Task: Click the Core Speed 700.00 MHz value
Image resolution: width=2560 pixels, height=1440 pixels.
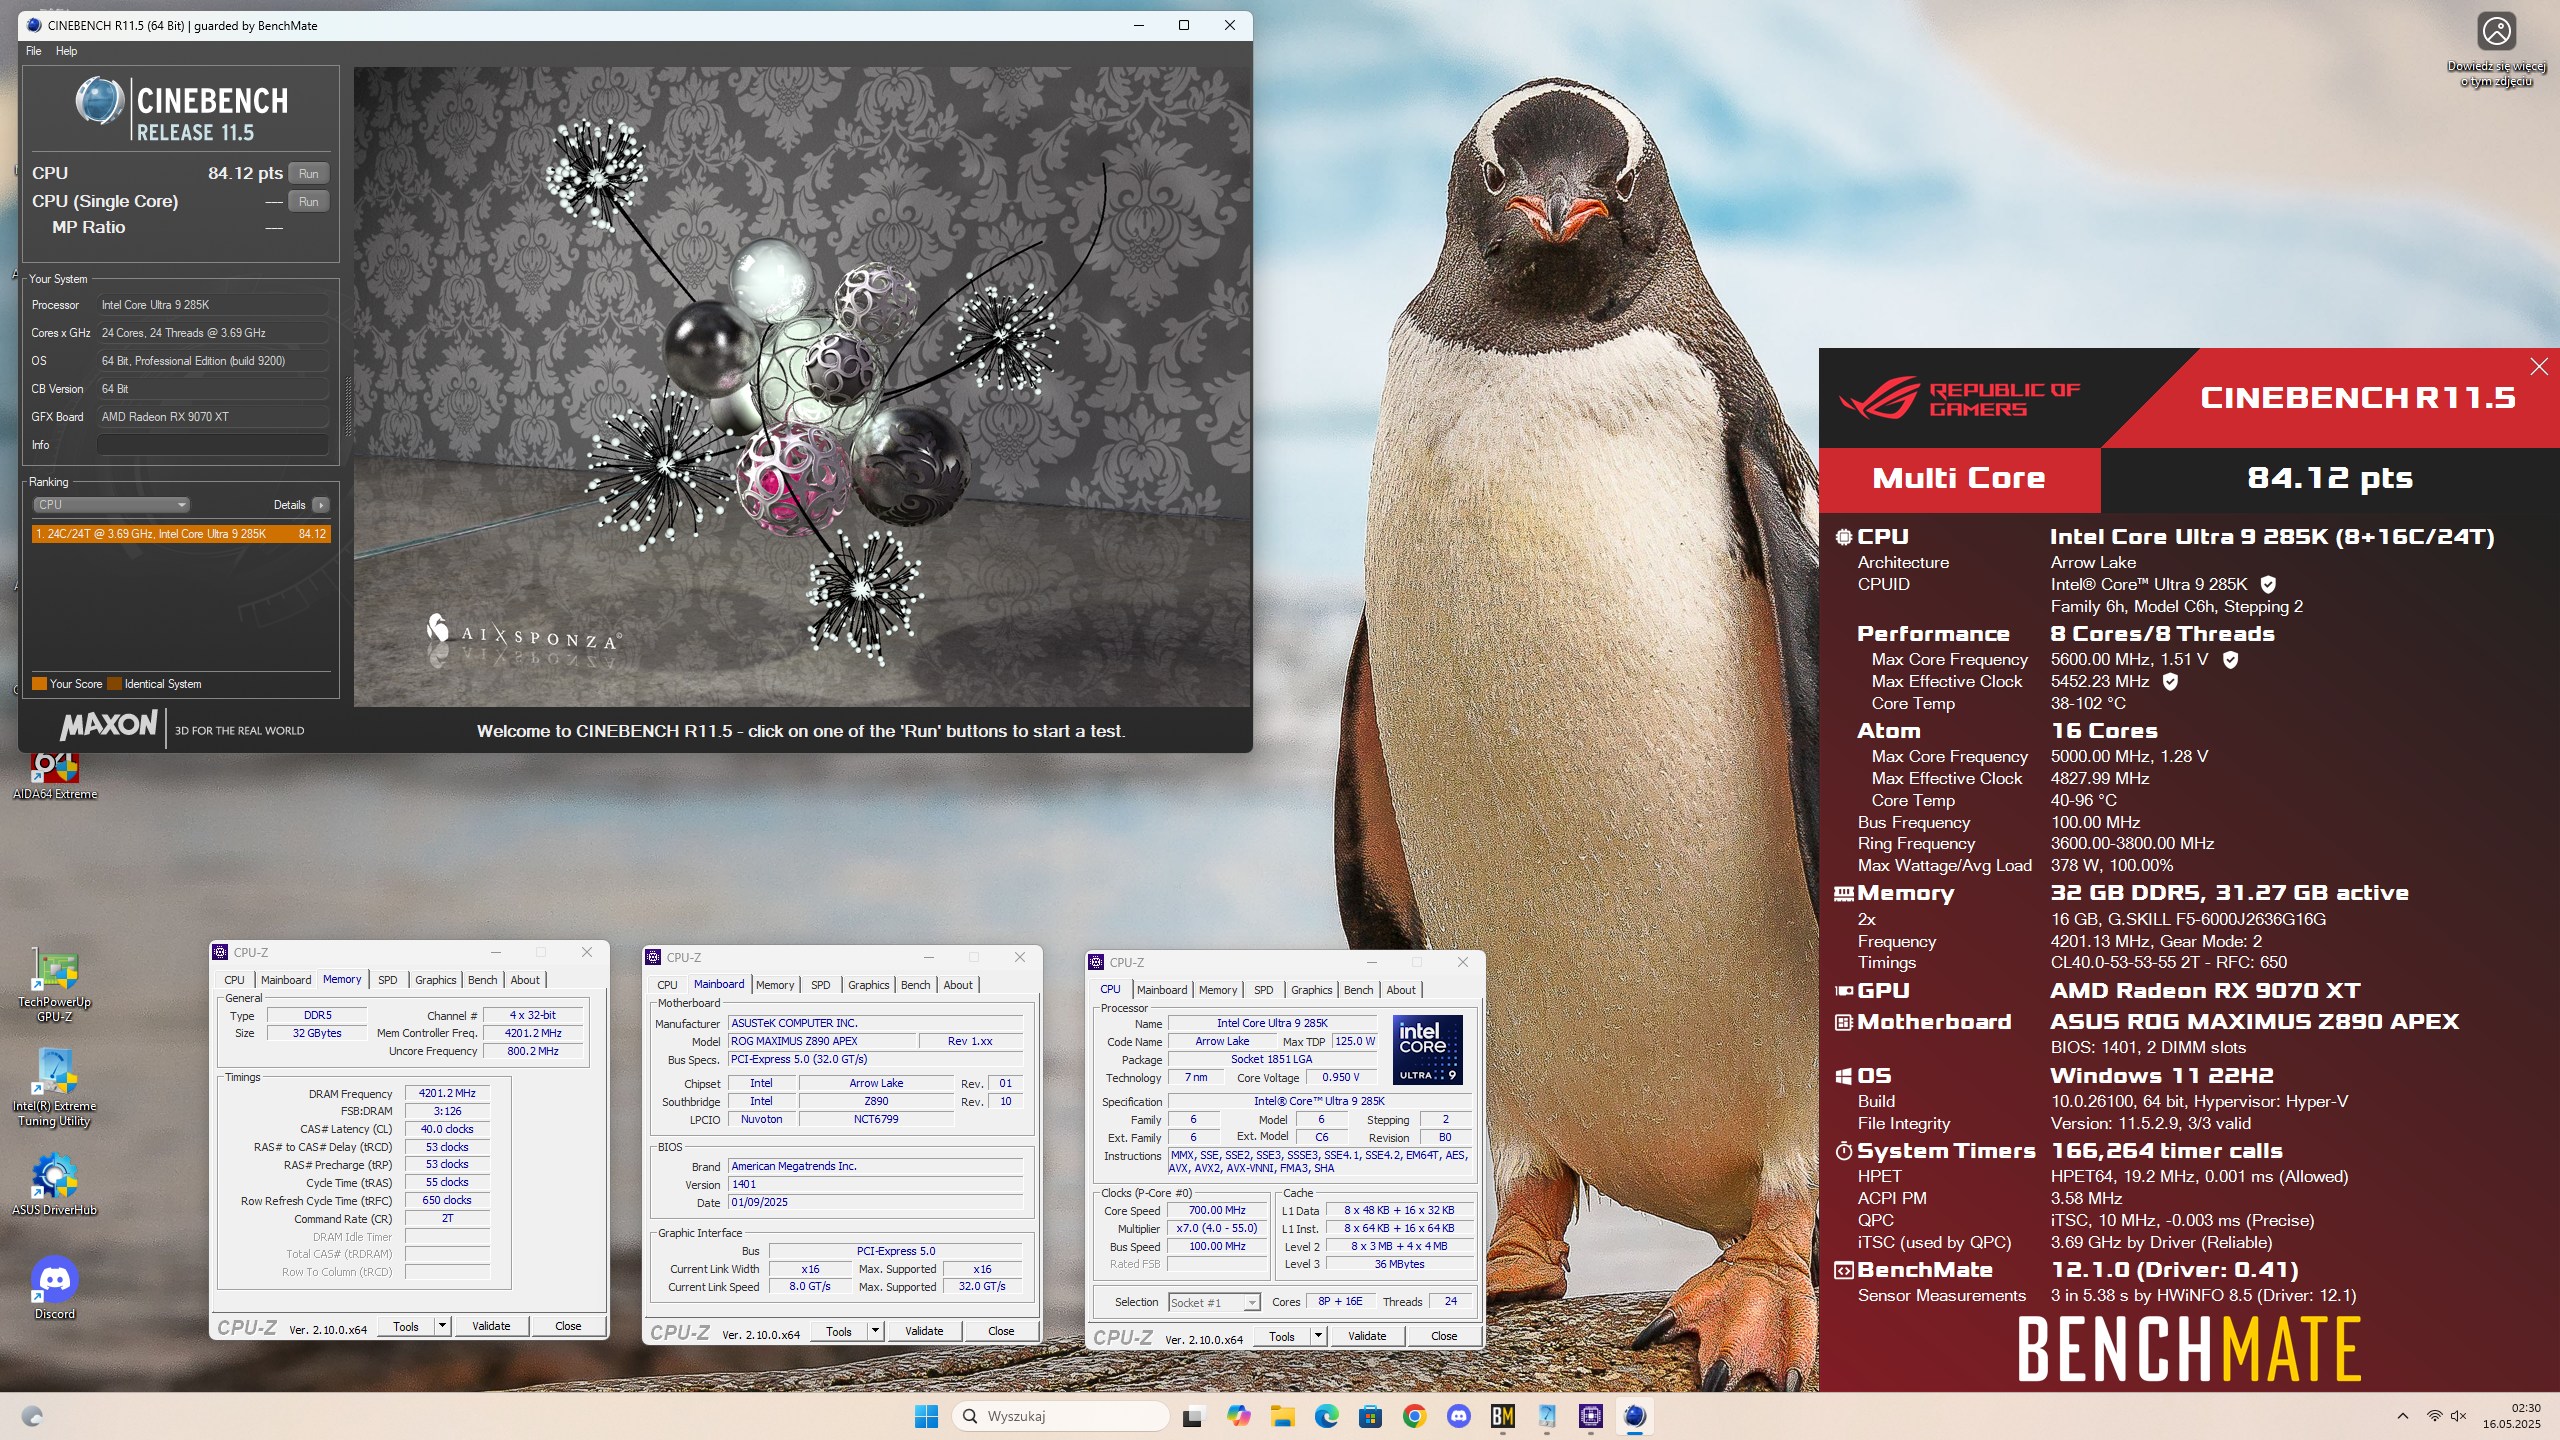Action: click(1217, 1210)
